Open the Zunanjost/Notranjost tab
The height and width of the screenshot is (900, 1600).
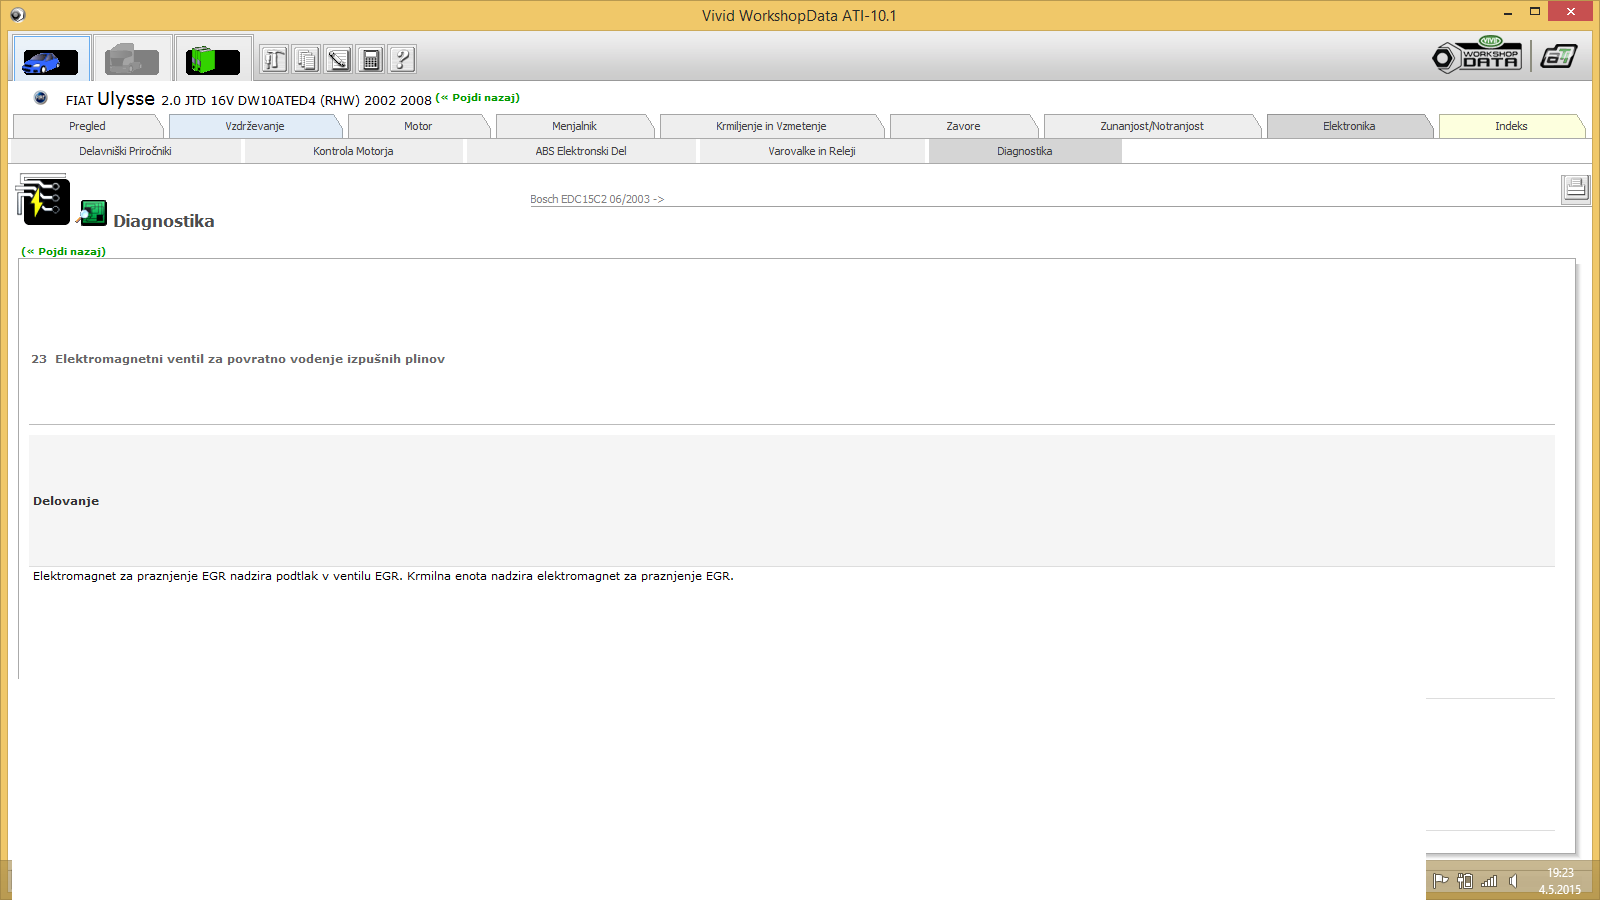pos(1152,126)
